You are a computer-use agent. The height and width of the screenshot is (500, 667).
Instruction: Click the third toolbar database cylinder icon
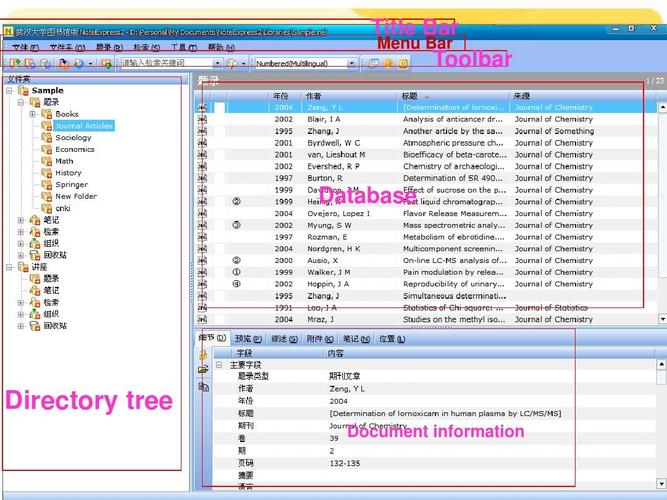(x=46, y=63)
